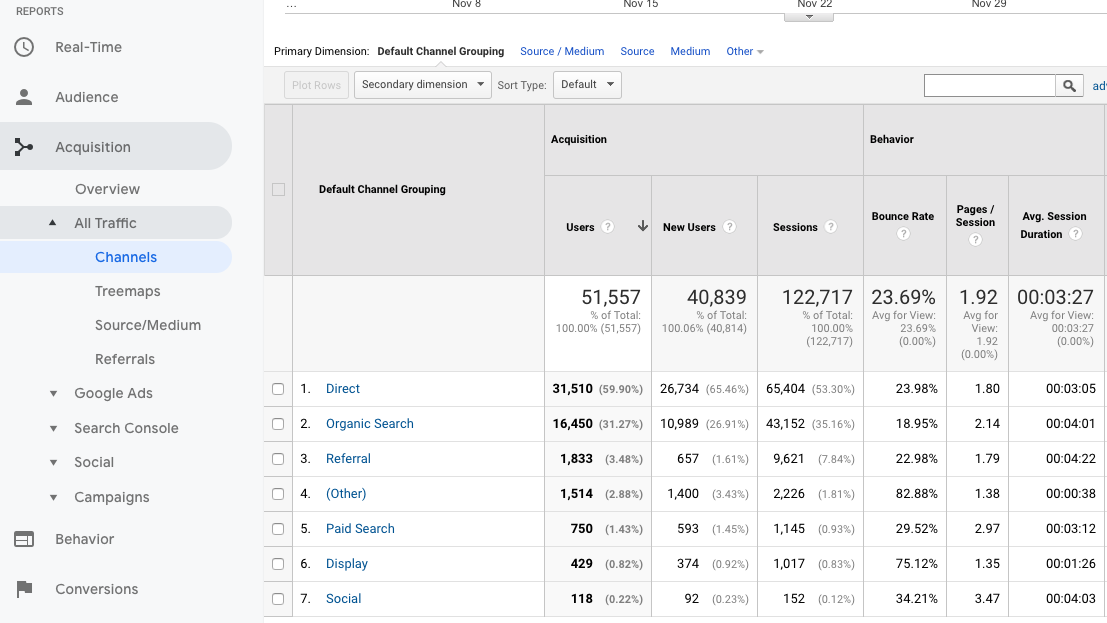The width and height of the screenshot is (1107, 623).
Task: Check the Paid Search row checkbox
Action: (x=278, y=529)
